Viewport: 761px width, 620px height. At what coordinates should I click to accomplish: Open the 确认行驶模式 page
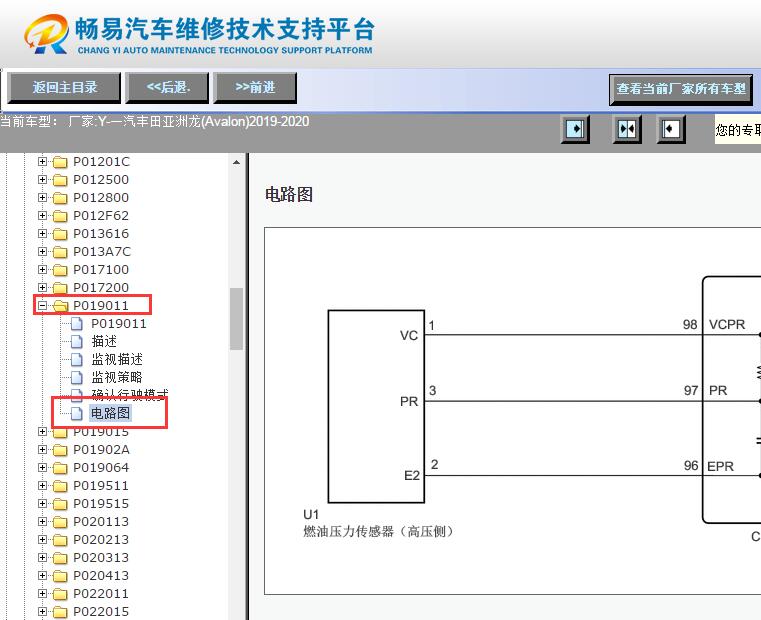pyautogui.click(x=130, y=394)
